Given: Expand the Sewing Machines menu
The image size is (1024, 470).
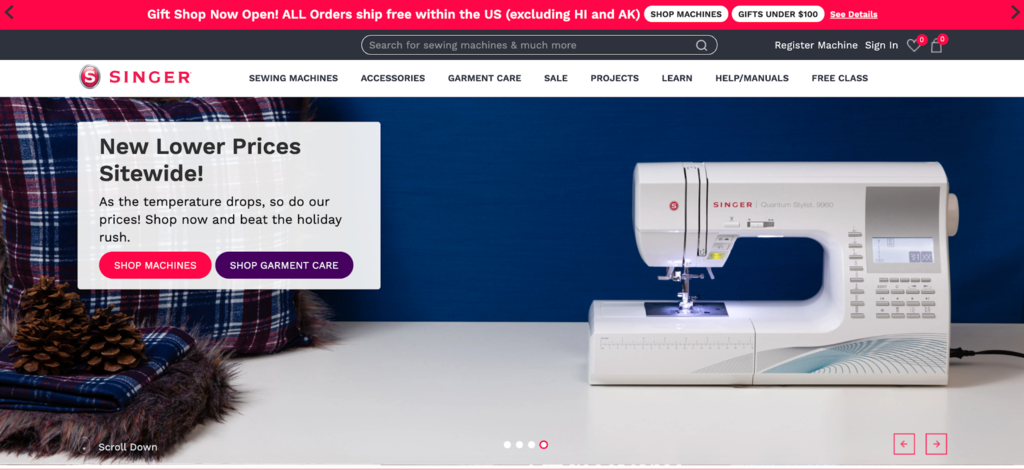Looking at the screenshot, I should tap(293, 78).
